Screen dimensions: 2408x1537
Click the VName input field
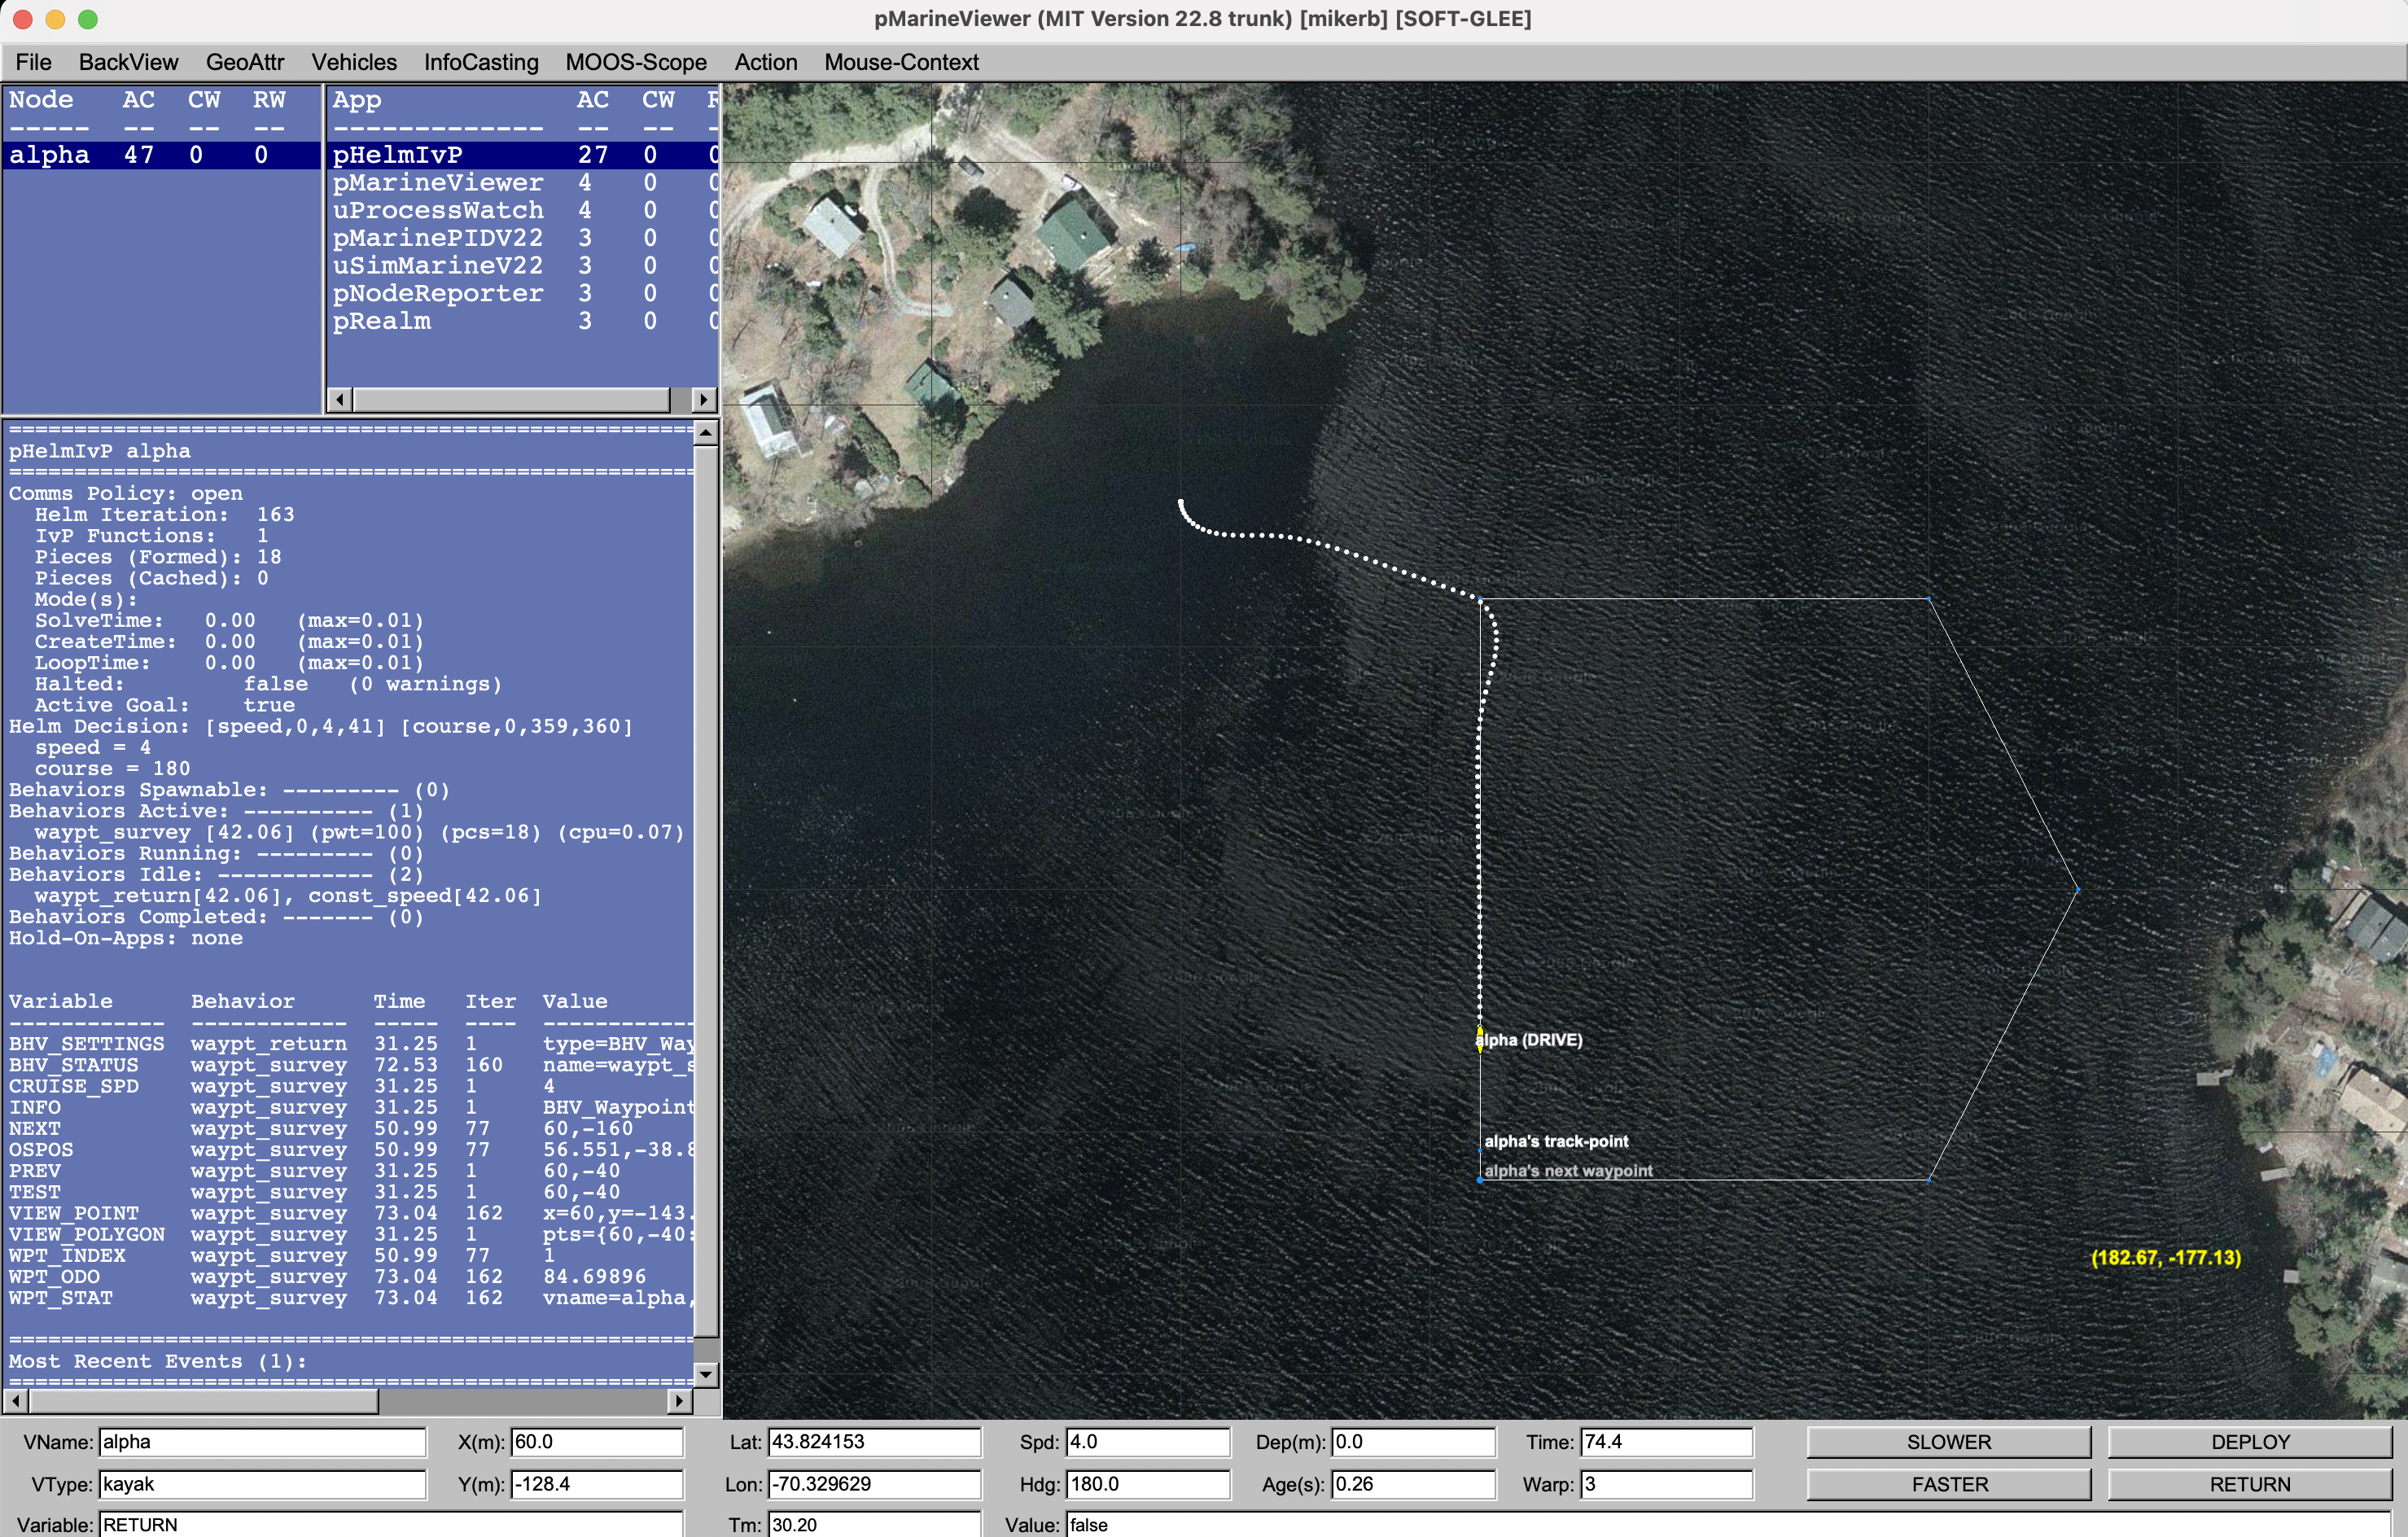262,1442
